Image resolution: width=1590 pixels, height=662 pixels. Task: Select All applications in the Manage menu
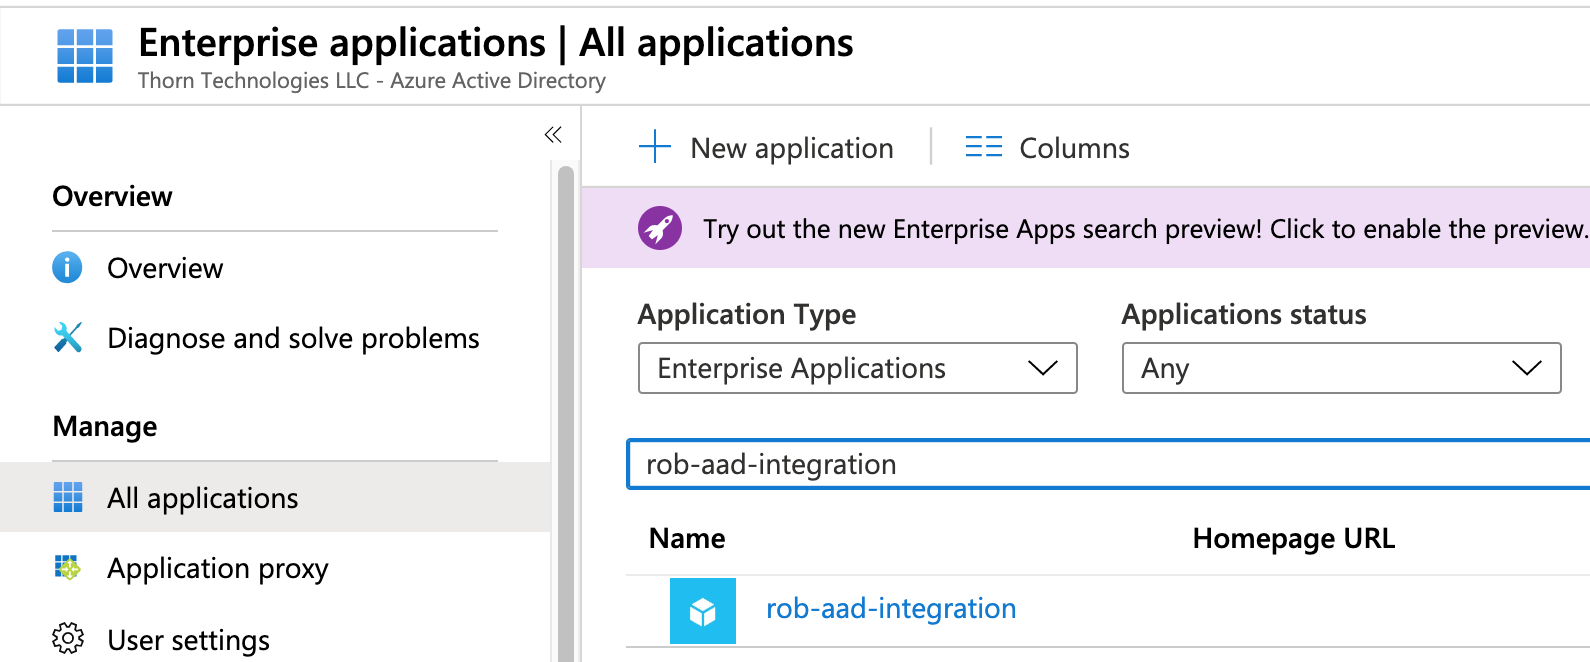point(275,497)
